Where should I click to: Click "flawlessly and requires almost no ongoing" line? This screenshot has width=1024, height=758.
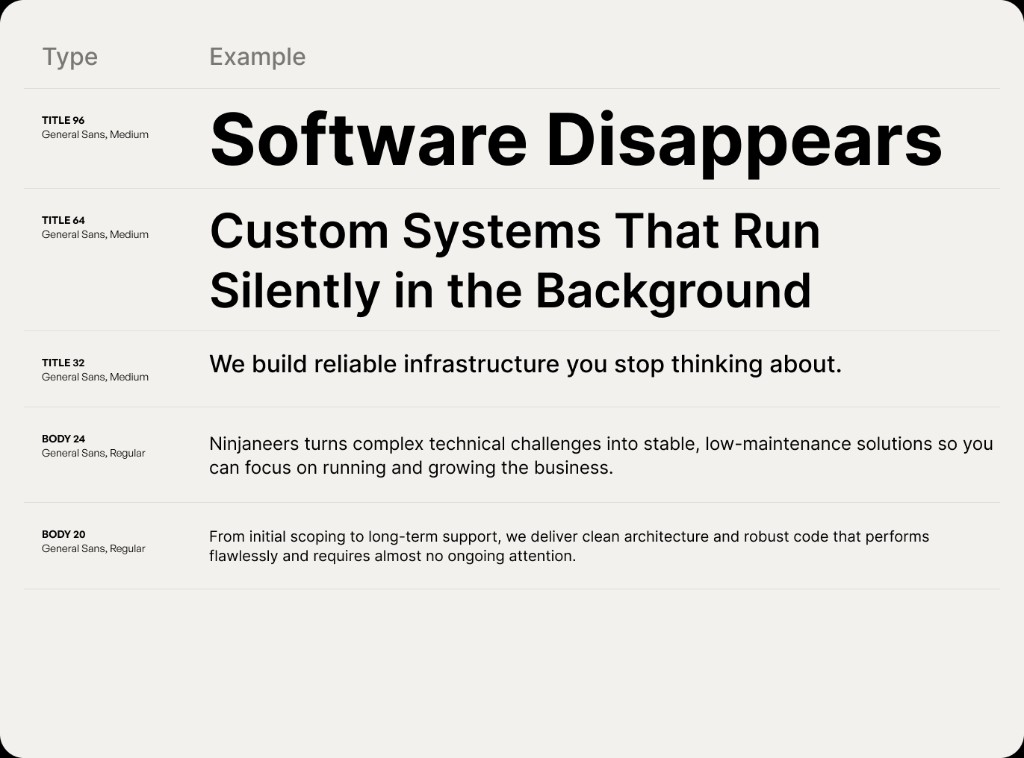click(392, 556)
